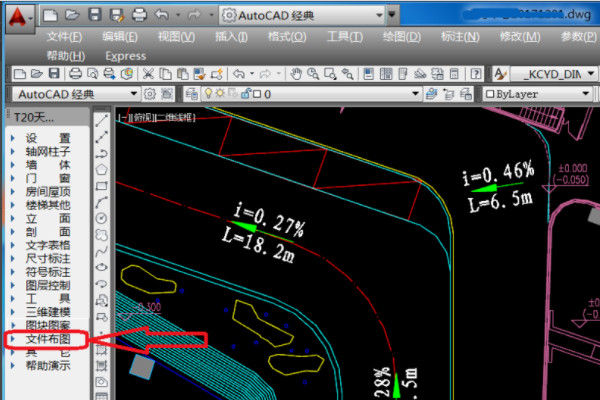Select the Pan hand tool

click(296, 74)
